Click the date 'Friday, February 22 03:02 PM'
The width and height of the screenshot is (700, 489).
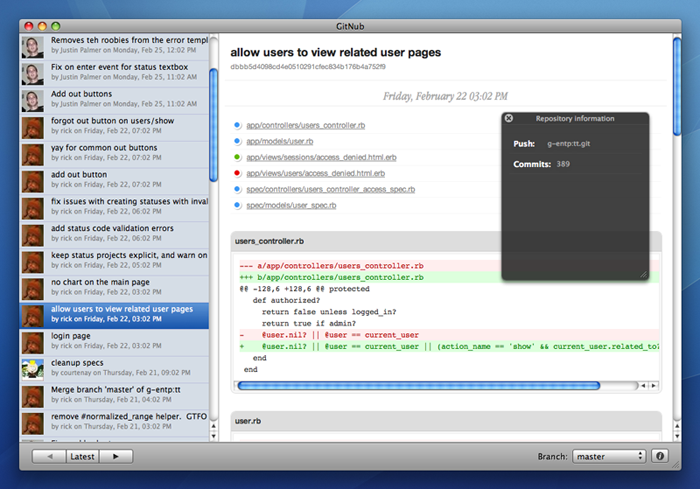tap(445, 96)
